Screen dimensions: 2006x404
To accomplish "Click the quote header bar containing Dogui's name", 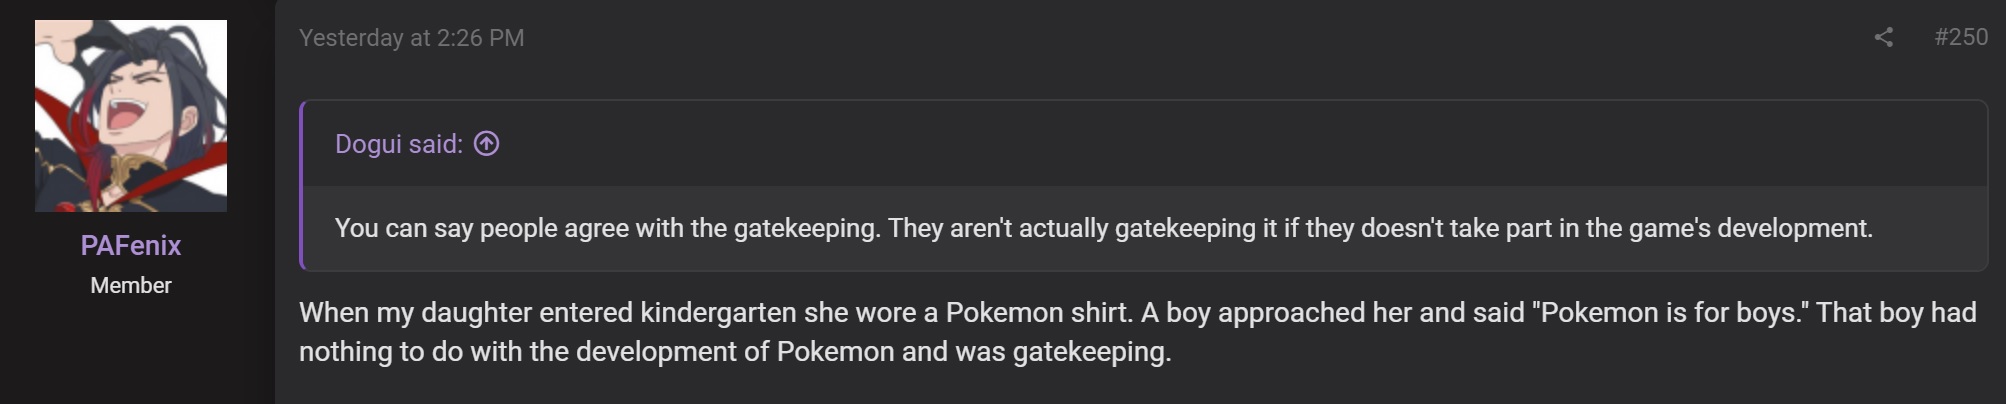I will pos(1145,143).
